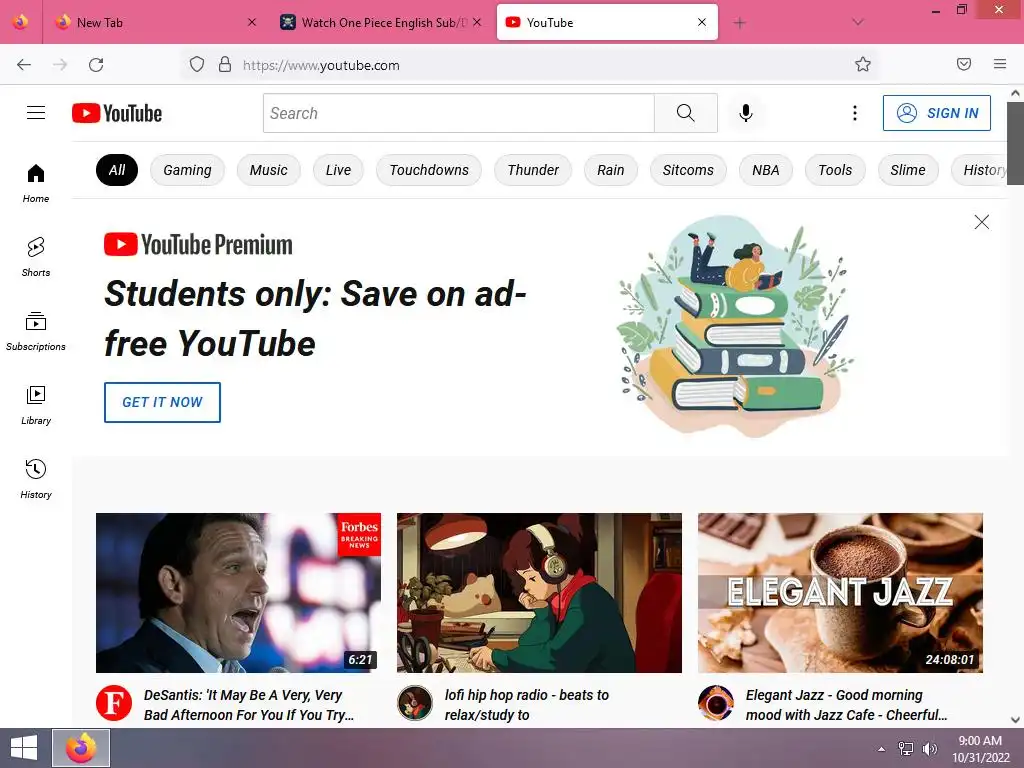1024x768 pixels.
Task: Select the Music filter chip
Action: (268, 170)
